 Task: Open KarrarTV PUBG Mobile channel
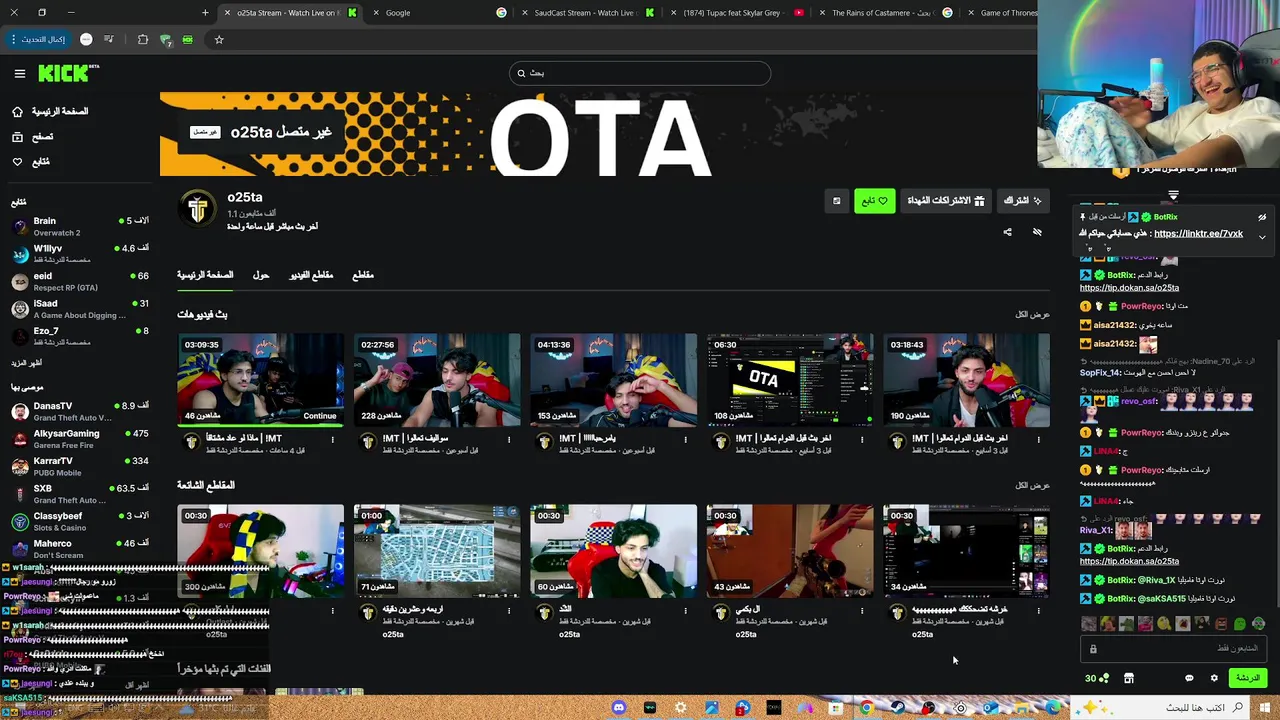(80, 466)
